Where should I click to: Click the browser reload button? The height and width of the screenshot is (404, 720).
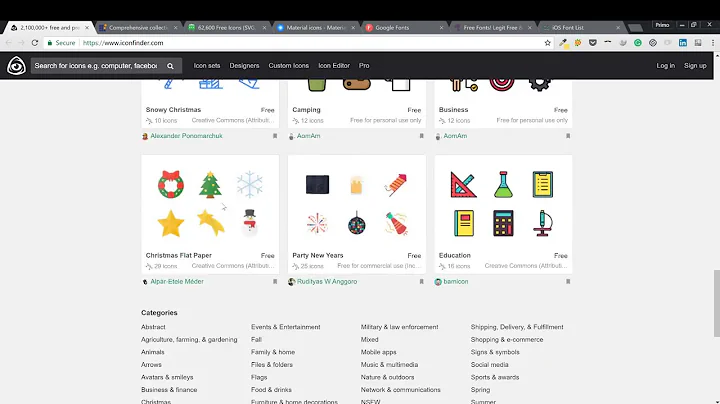35,43
